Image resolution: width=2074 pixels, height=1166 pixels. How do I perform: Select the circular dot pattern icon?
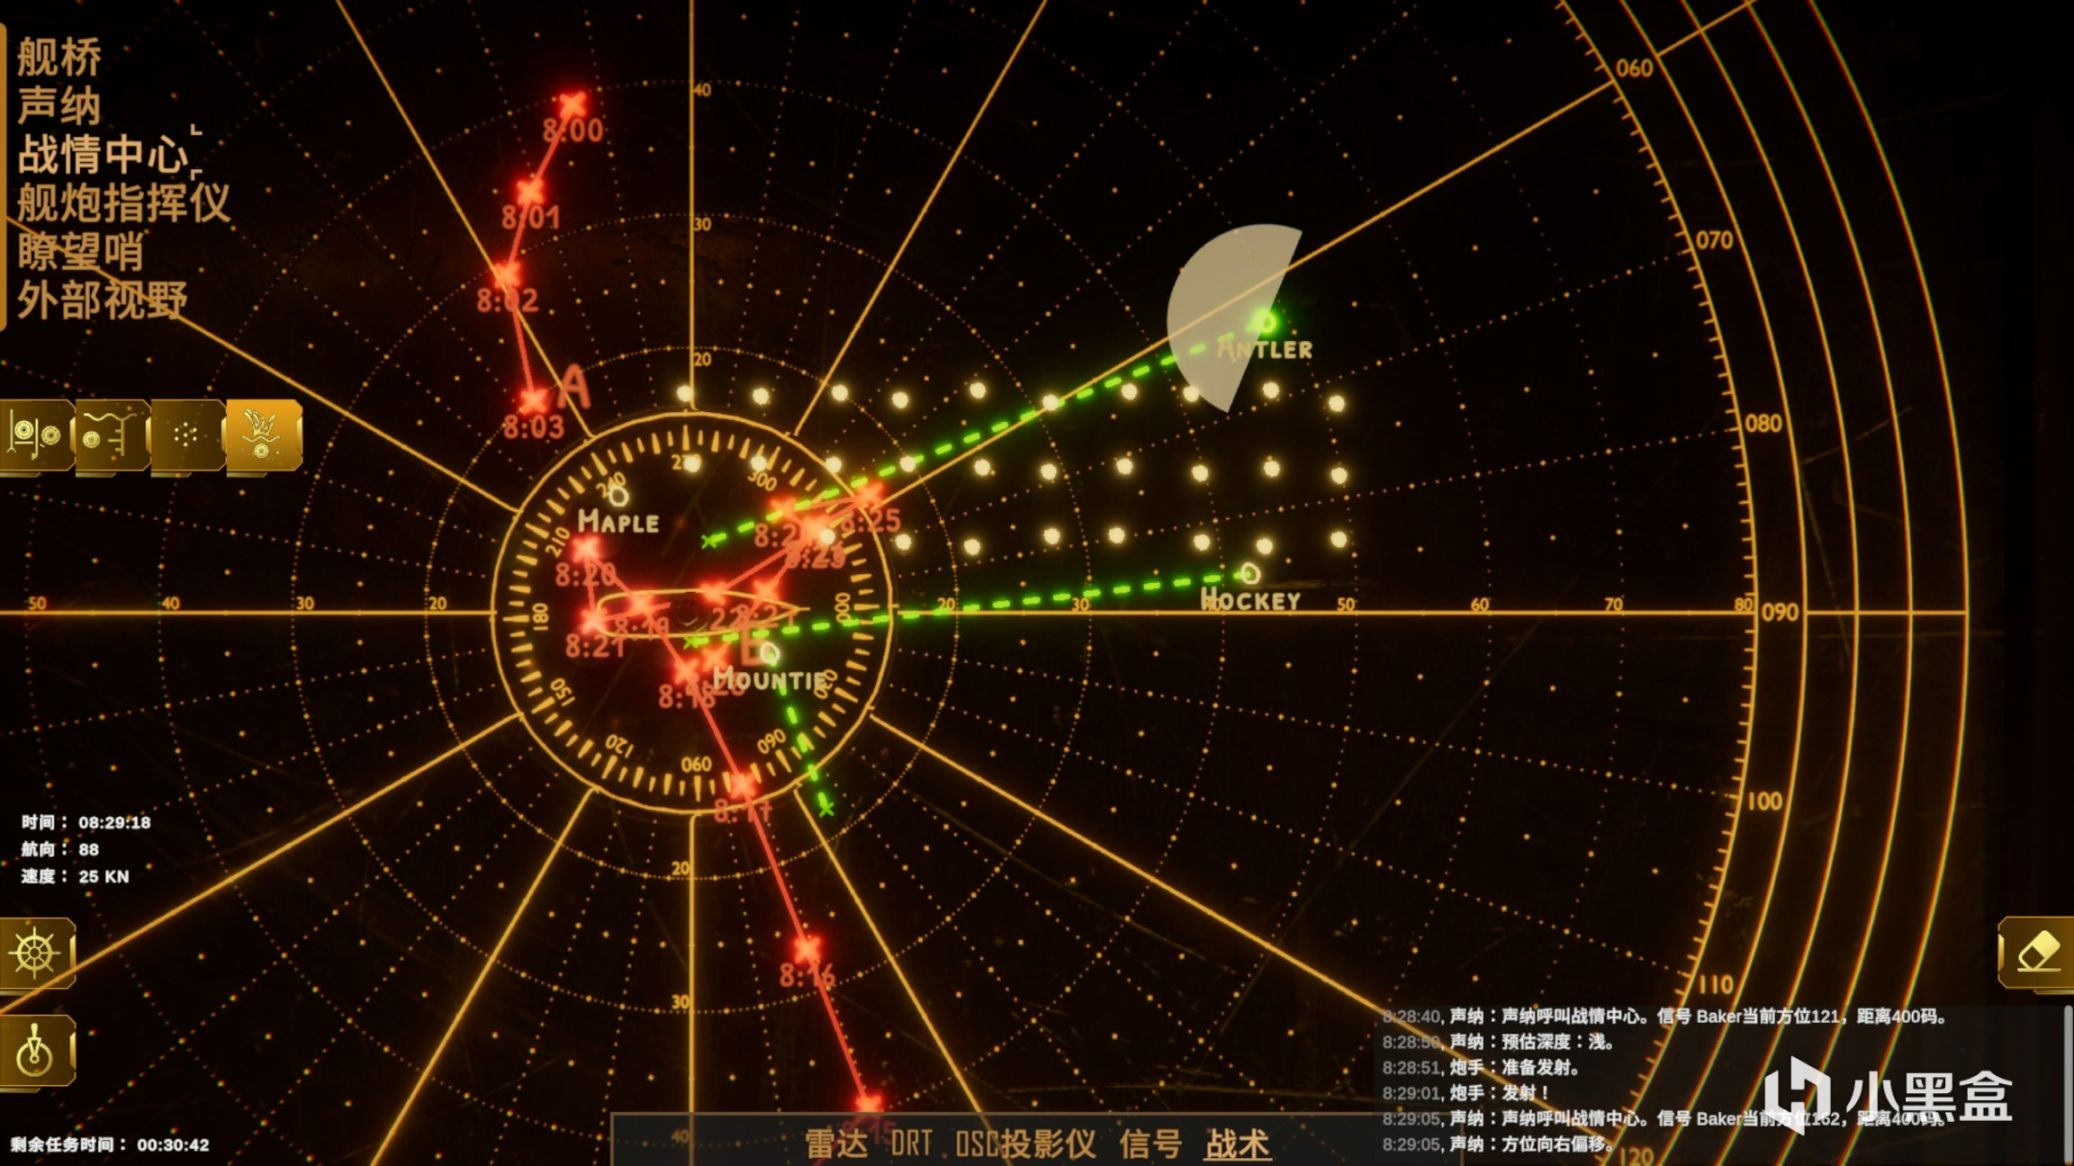[x=186, y=436]
